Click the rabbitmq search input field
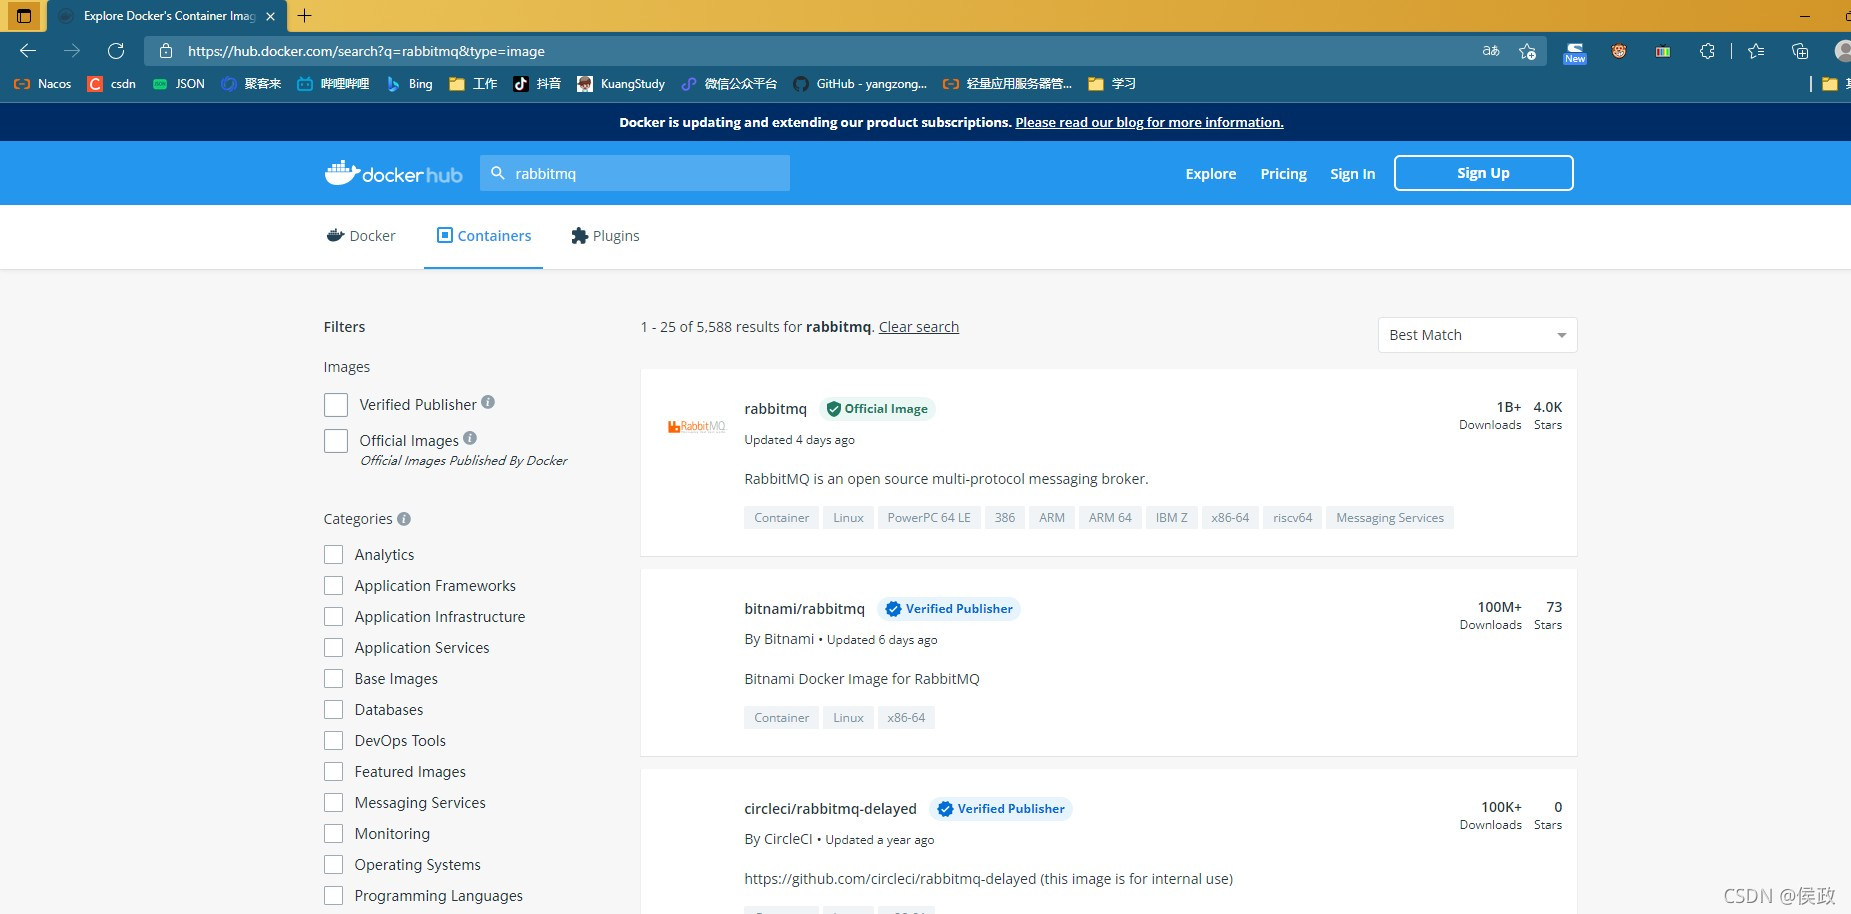Screen dimensions: 1851x914 click(635, 173)
